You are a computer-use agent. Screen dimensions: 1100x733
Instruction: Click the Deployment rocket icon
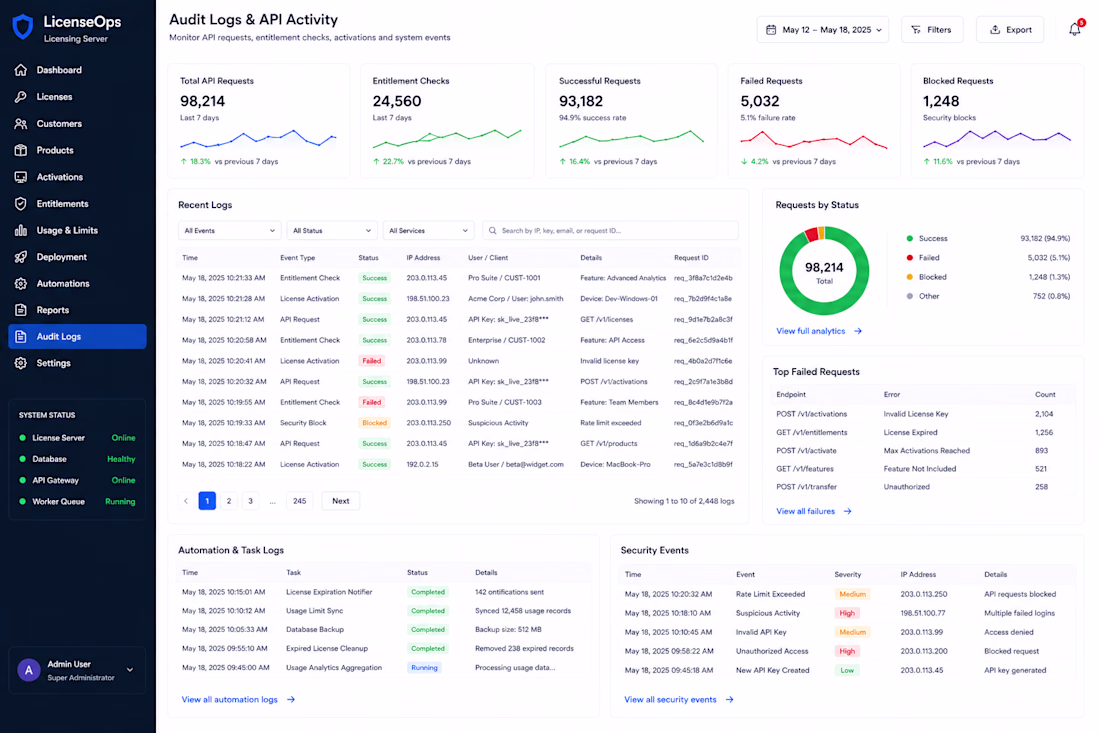coord(21,257)
